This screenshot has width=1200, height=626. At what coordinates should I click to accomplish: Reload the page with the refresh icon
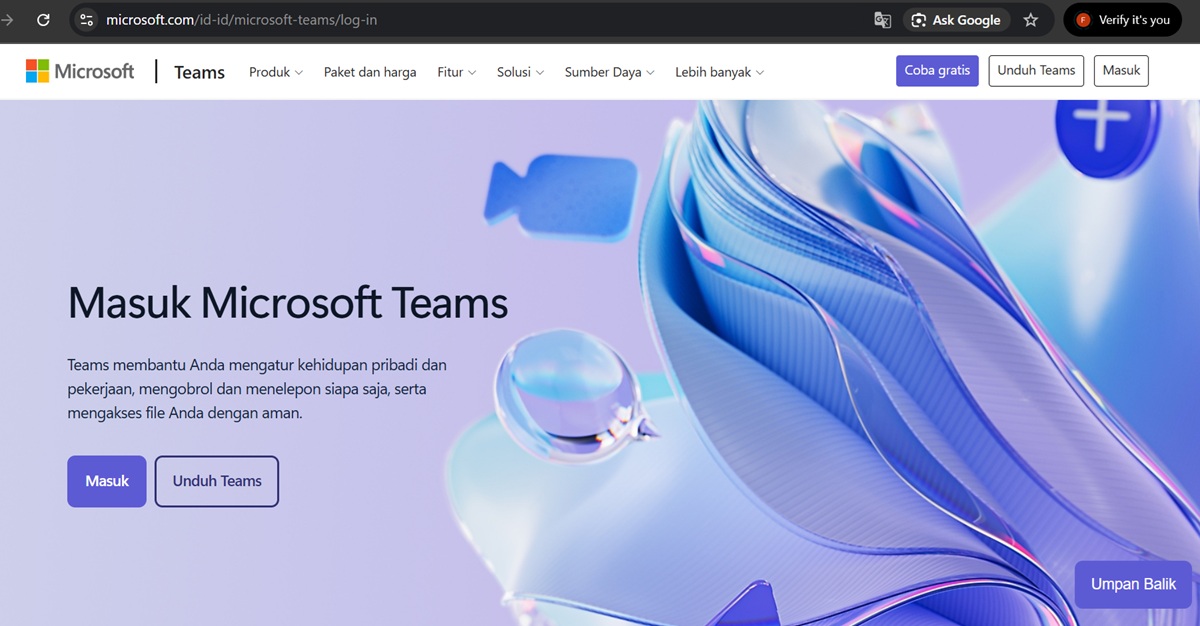coord(43,20)
